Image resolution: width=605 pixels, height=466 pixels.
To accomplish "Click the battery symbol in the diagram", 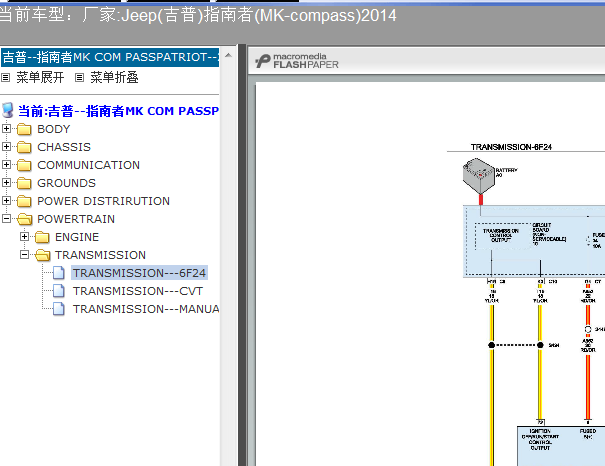I will pos(478,176).
